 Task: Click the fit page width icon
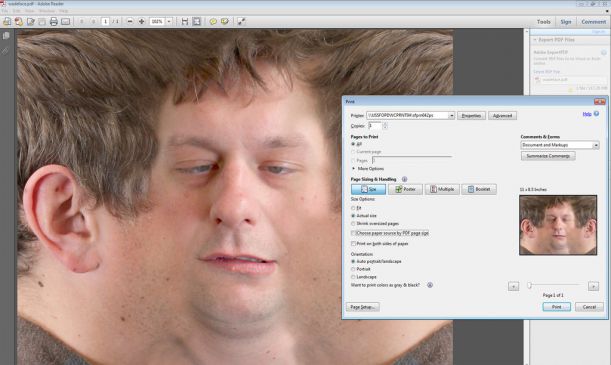pos(185,21)
